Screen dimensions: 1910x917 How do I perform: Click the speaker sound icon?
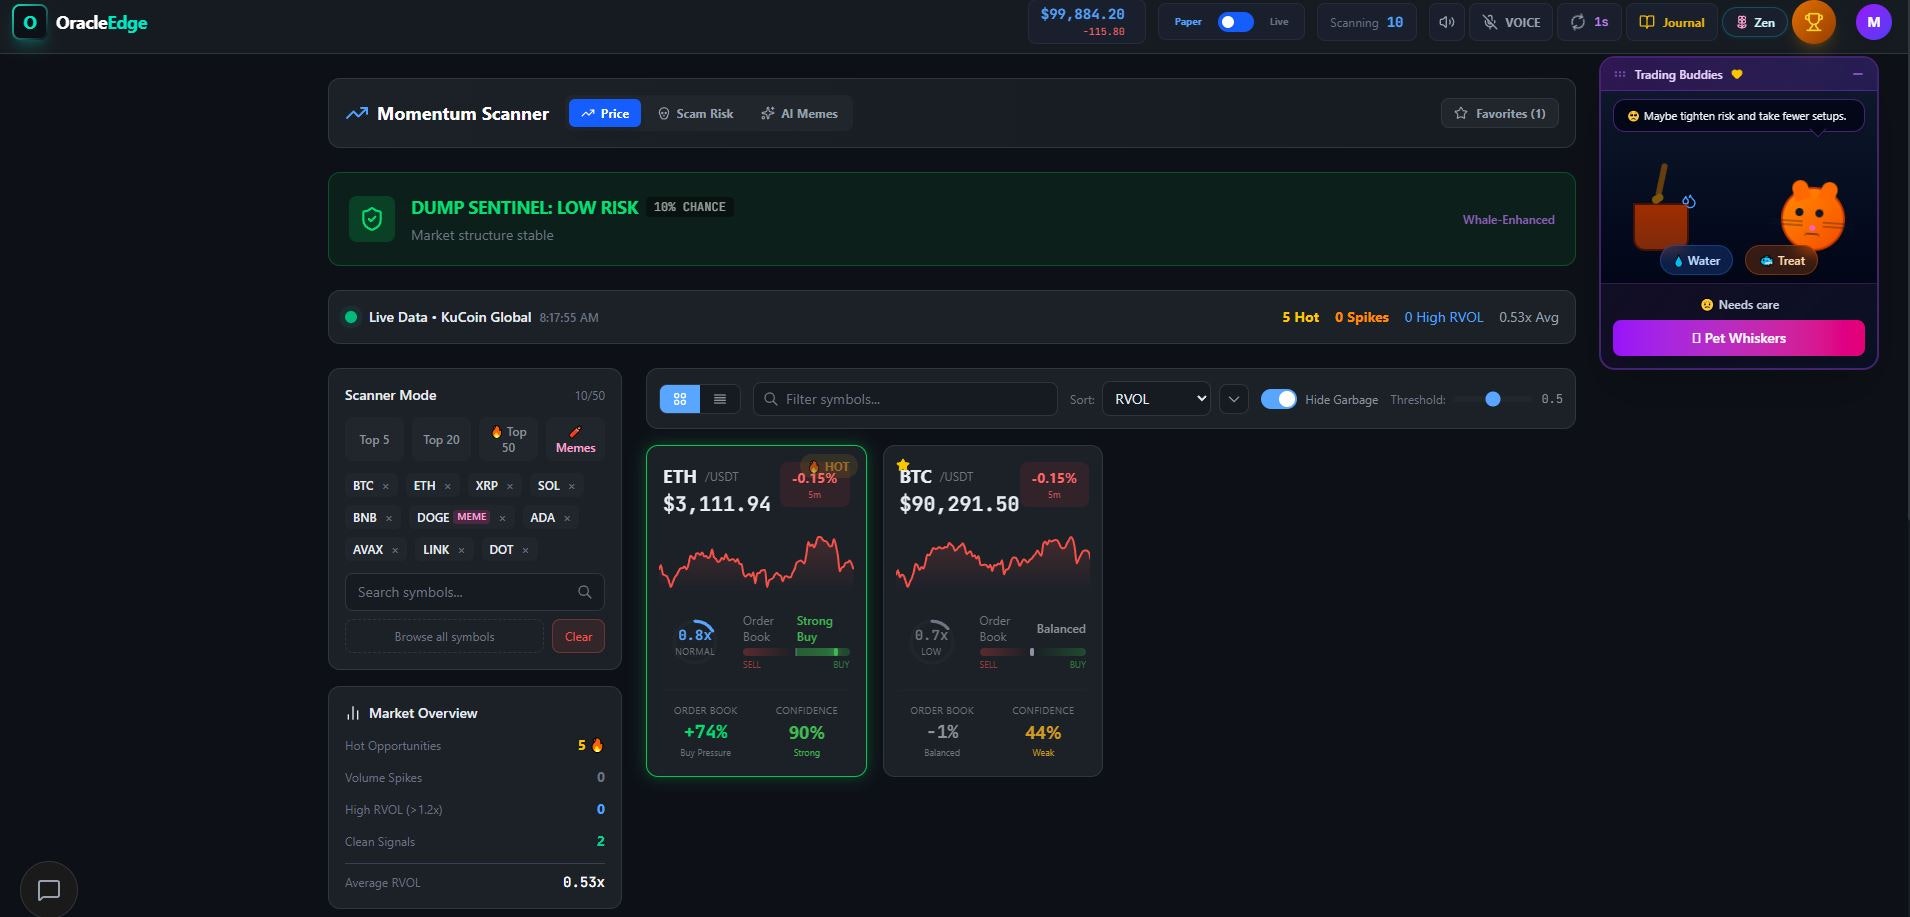[x=1446, y=22]
